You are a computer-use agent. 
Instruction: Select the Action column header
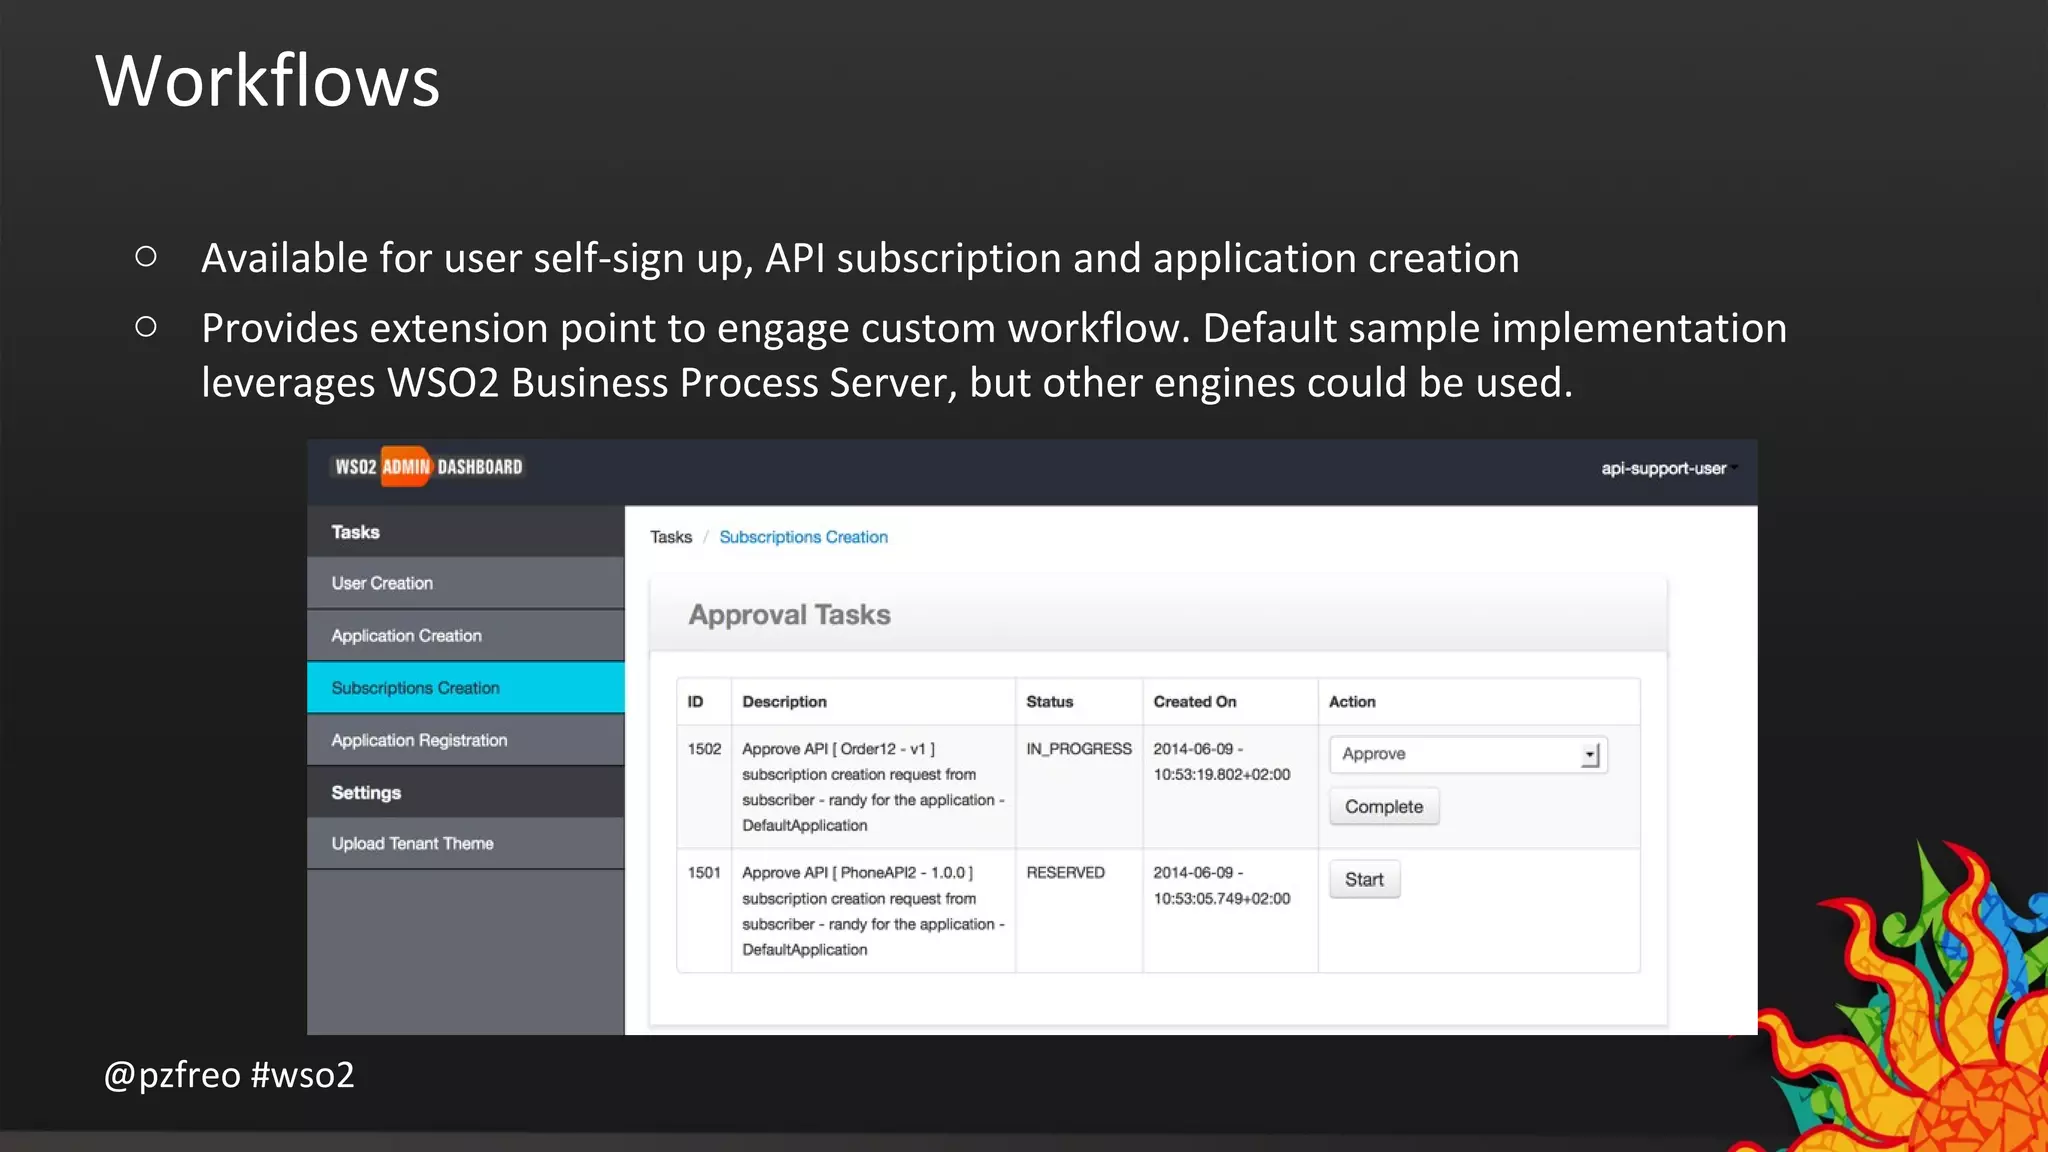pyautogui.click(x=1479, y=702)
